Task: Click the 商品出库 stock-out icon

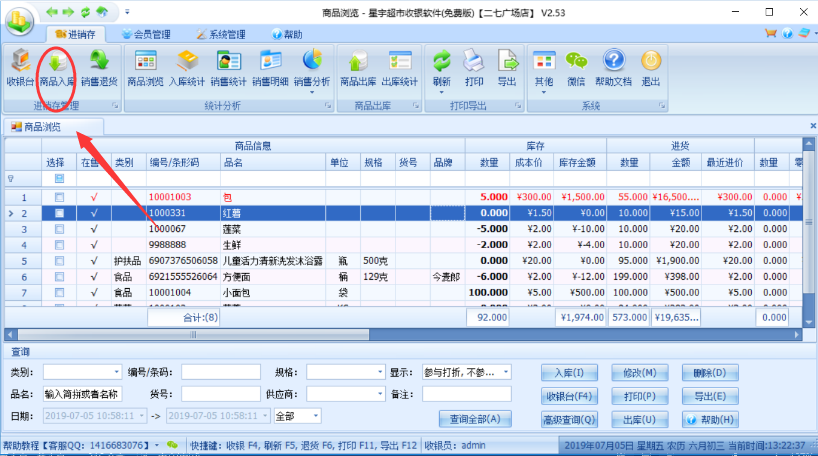Action: [358, 68]
